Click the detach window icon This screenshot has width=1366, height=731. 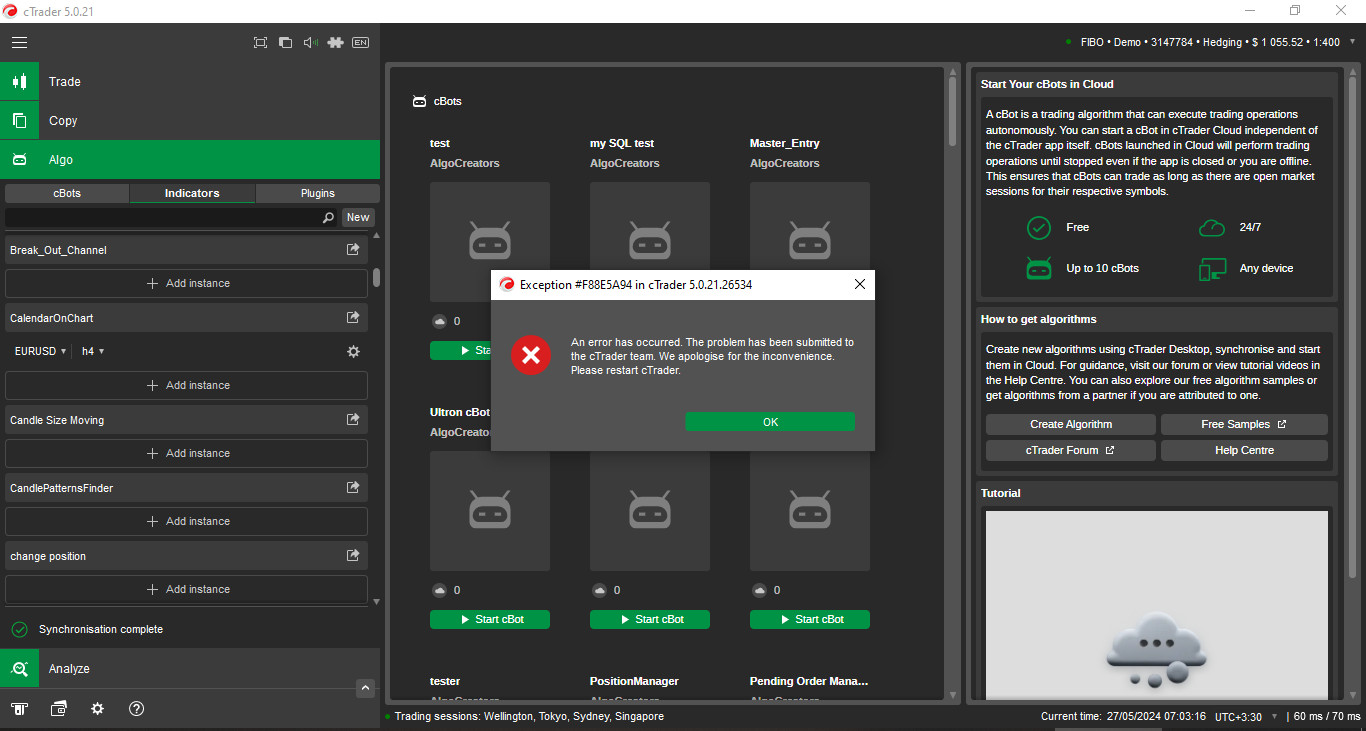(x=285, y=42)
